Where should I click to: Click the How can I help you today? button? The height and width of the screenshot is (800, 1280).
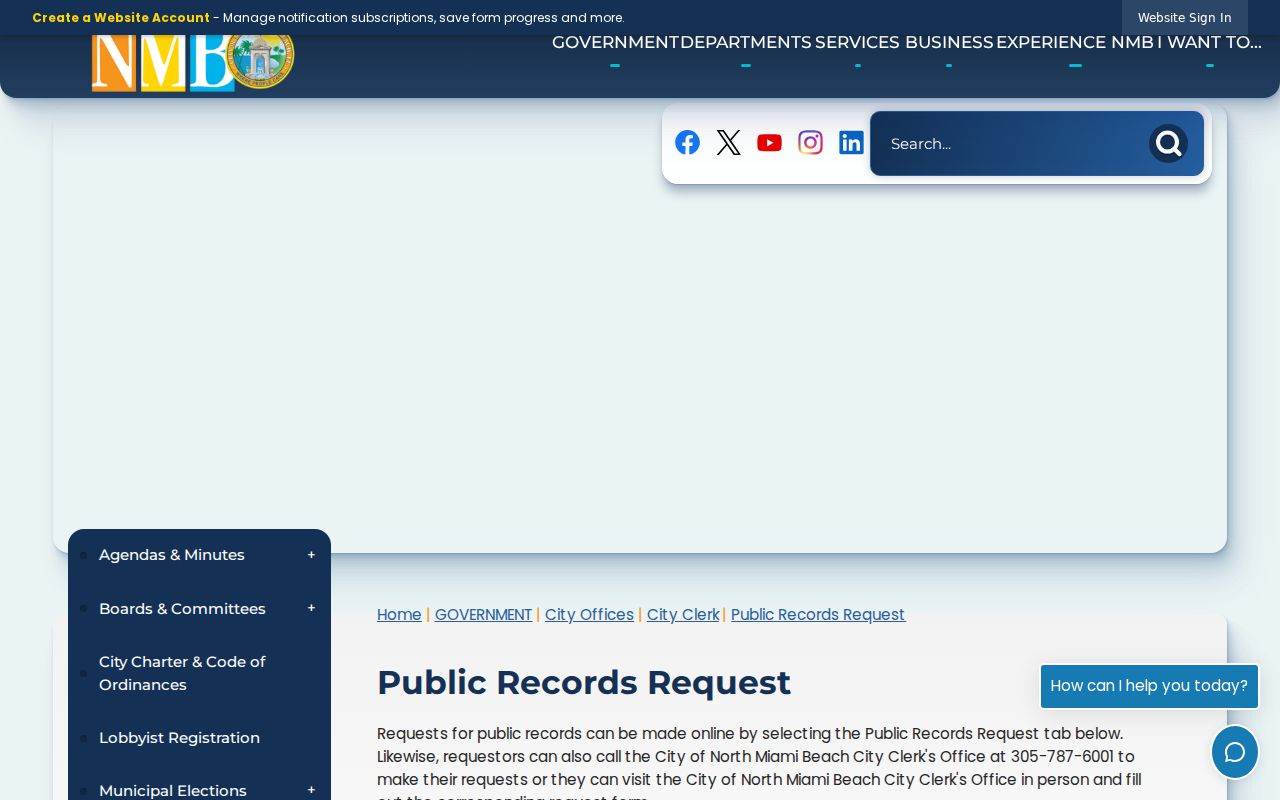click(1149, 686)
